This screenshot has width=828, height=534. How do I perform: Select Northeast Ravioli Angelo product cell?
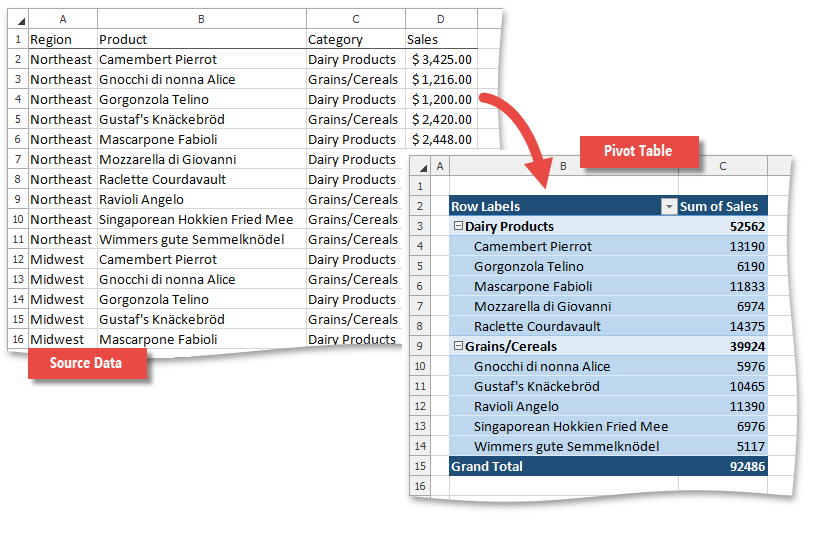pyautogui.click(x=202, y=200)
